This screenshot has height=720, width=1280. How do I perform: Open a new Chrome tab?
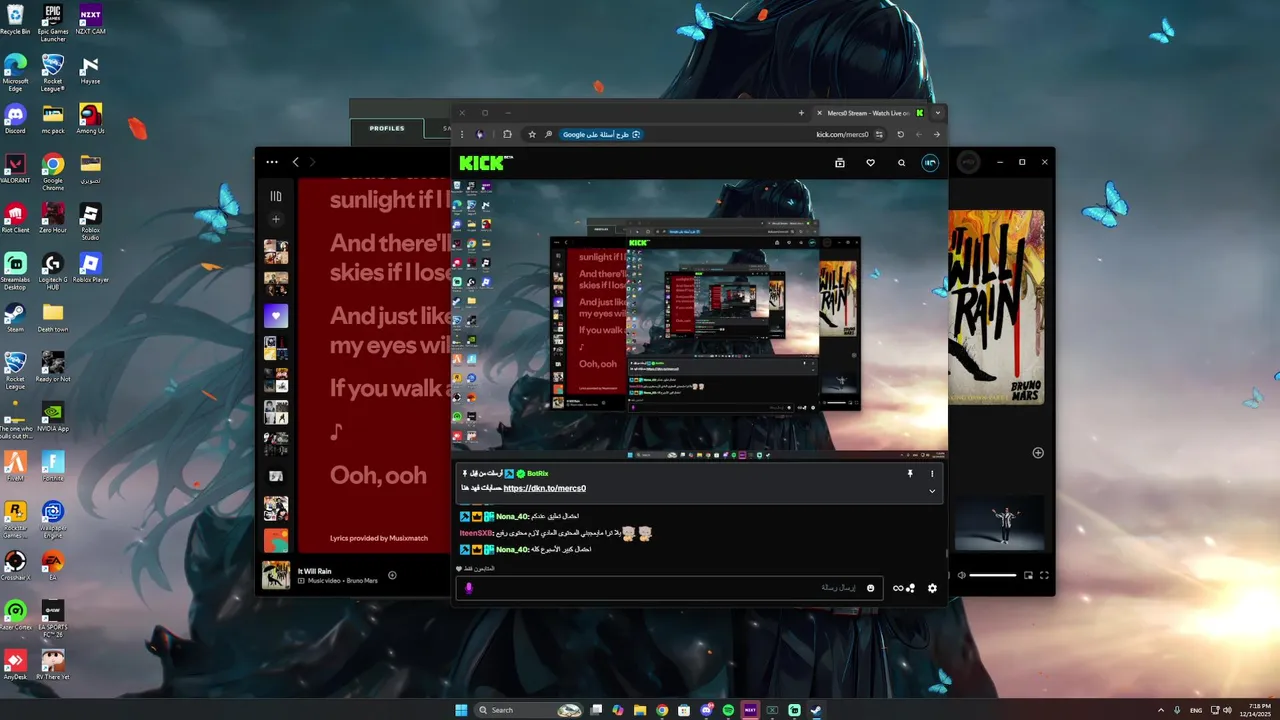click(x=801, y=113)
